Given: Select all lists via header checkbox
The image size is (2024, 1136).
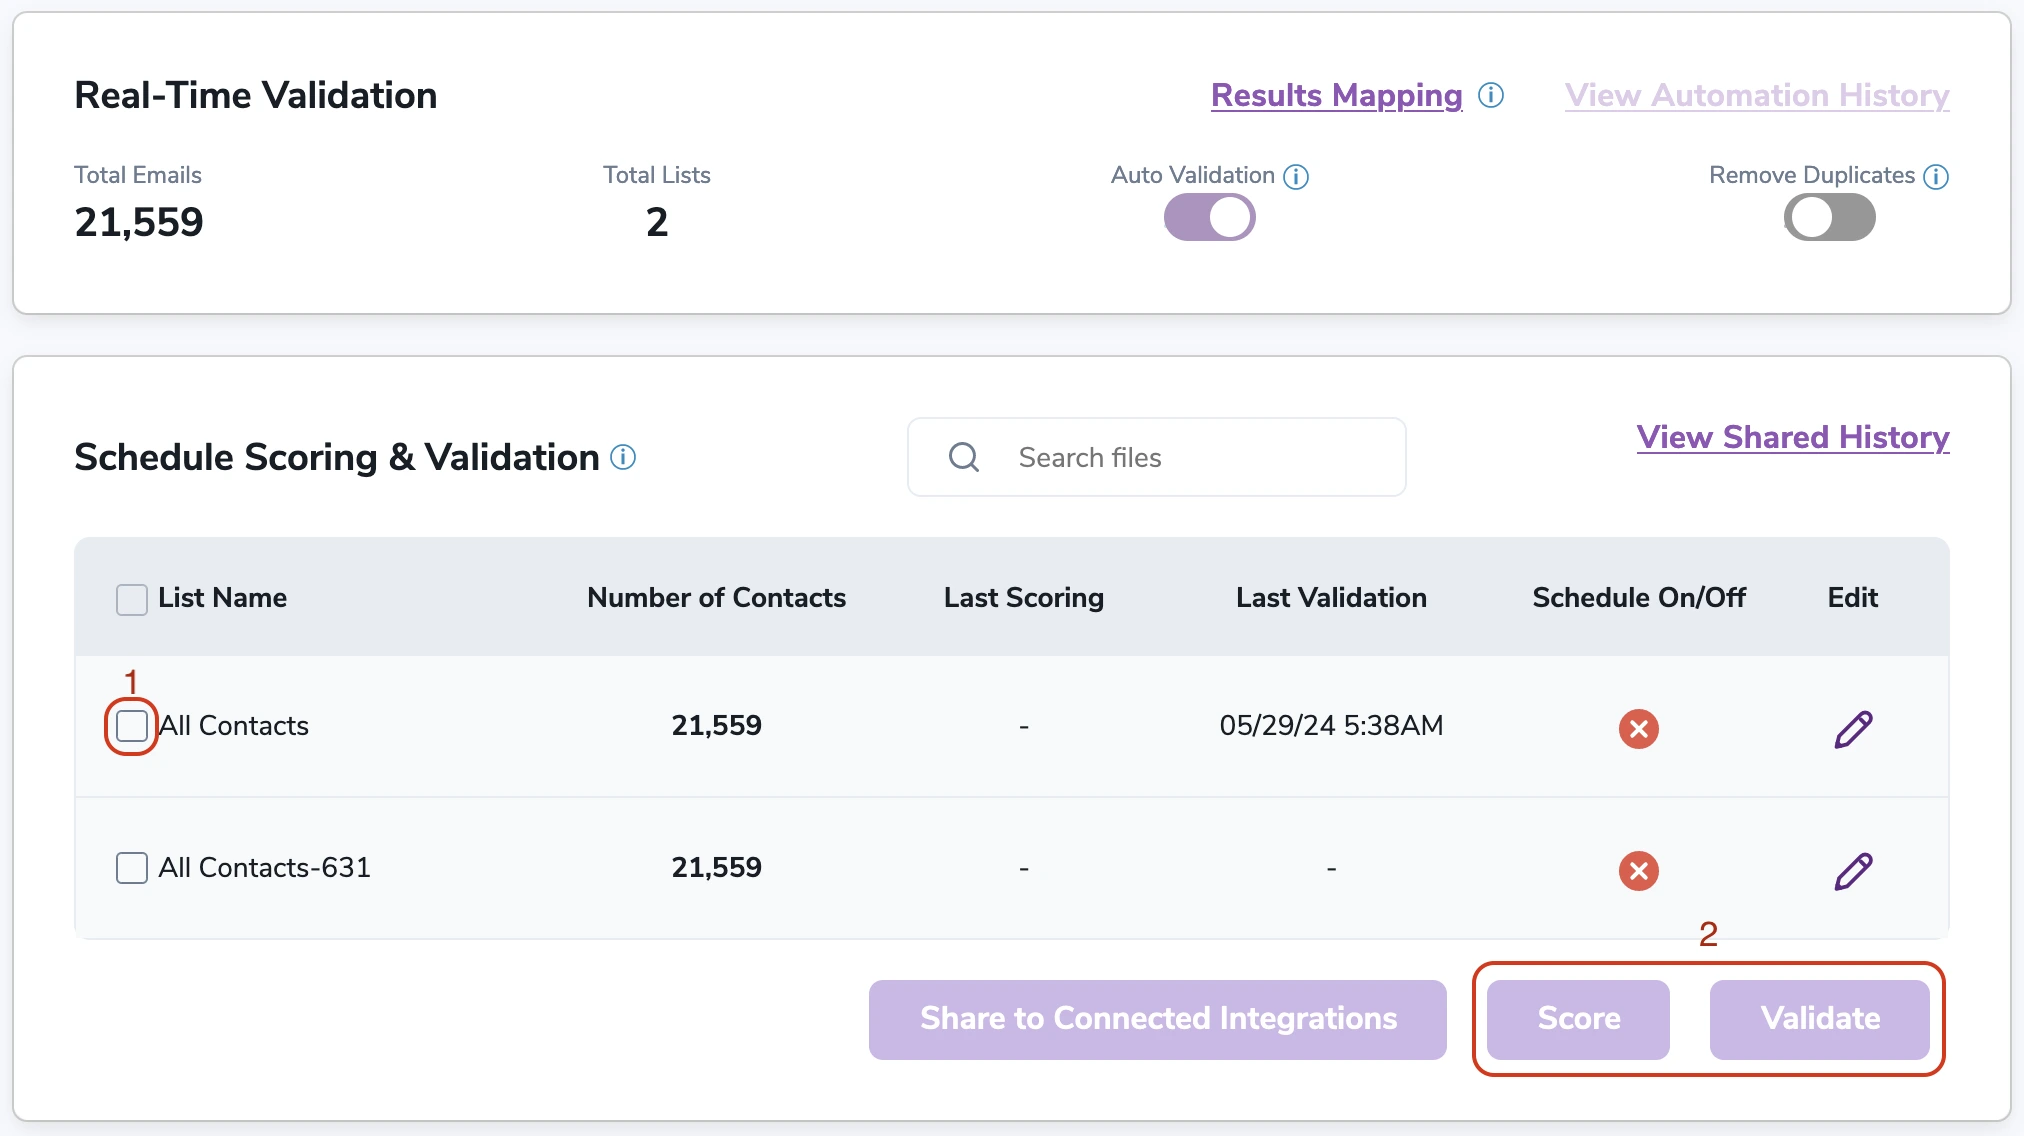Looking at the screenshot, I should 132,599.
